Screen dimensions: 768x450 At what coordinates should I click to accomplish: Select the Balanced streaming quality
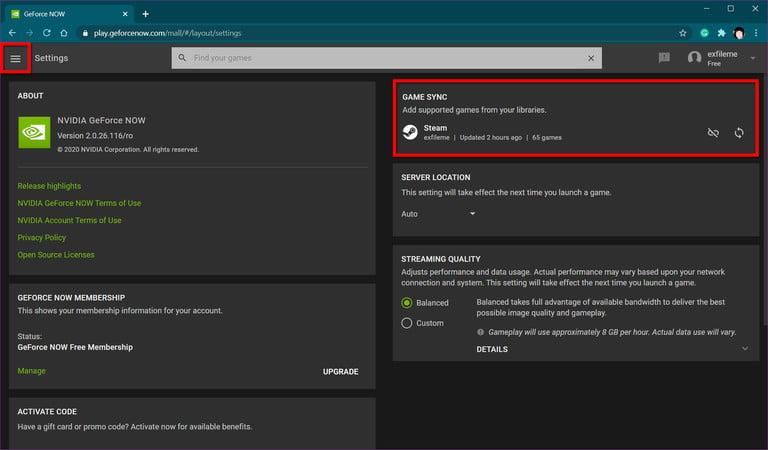pyautogui.click(x=407, y=303)
